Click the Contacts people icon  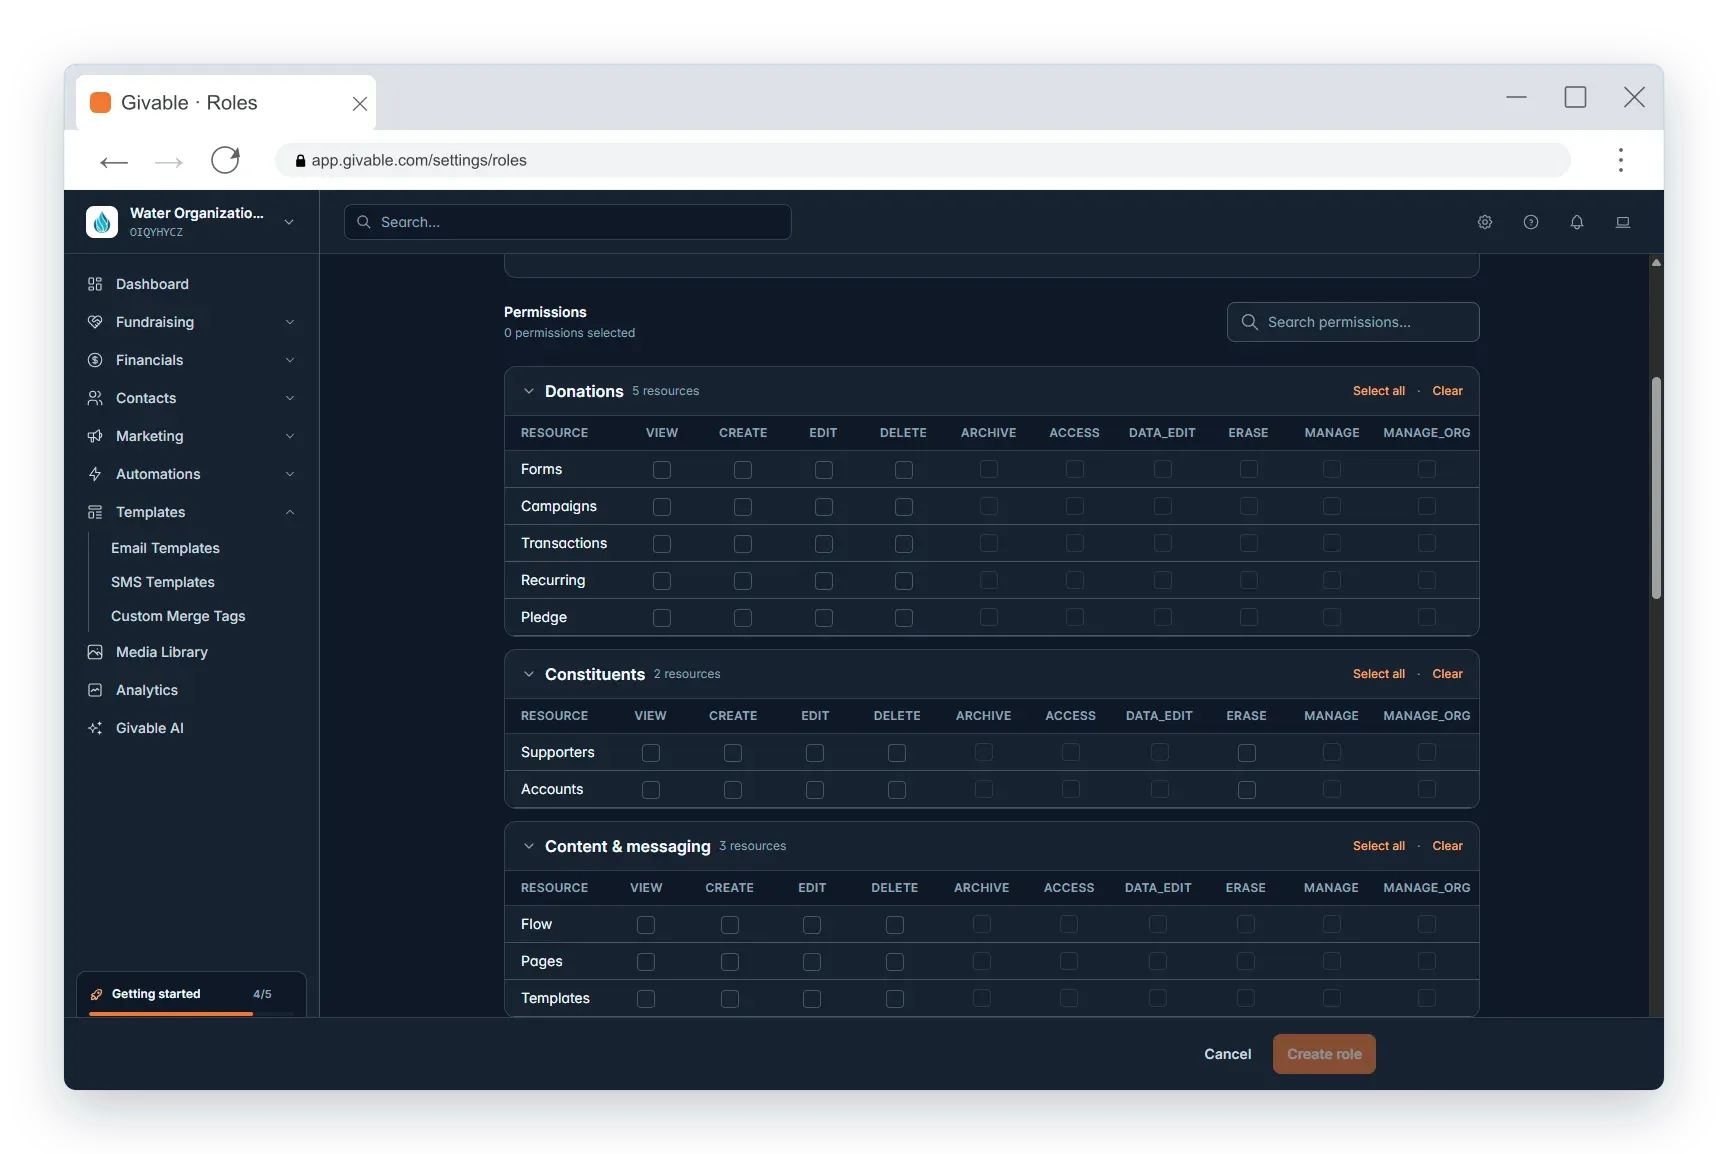[95, 398]
